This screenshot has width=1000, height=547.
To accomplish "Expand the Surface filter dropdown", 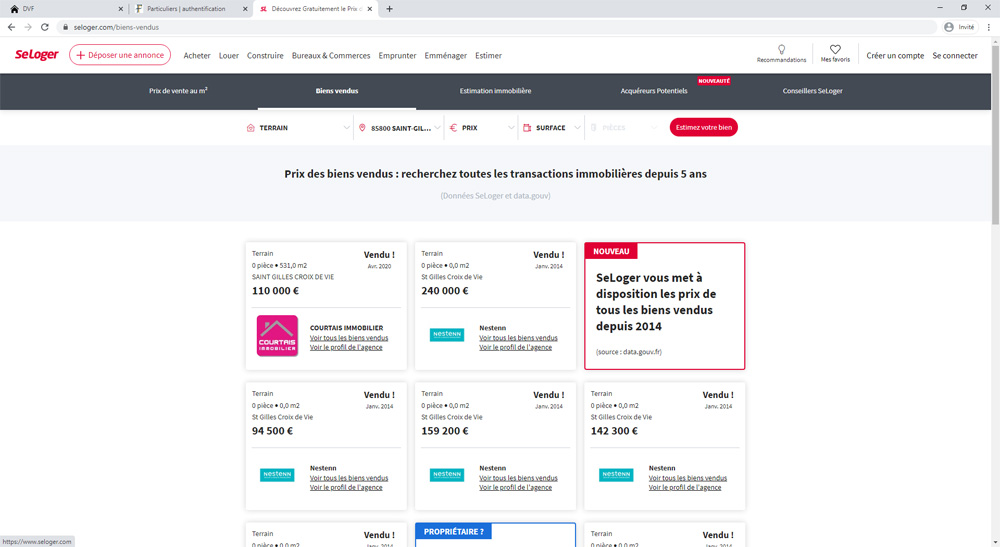I will 552,128.
